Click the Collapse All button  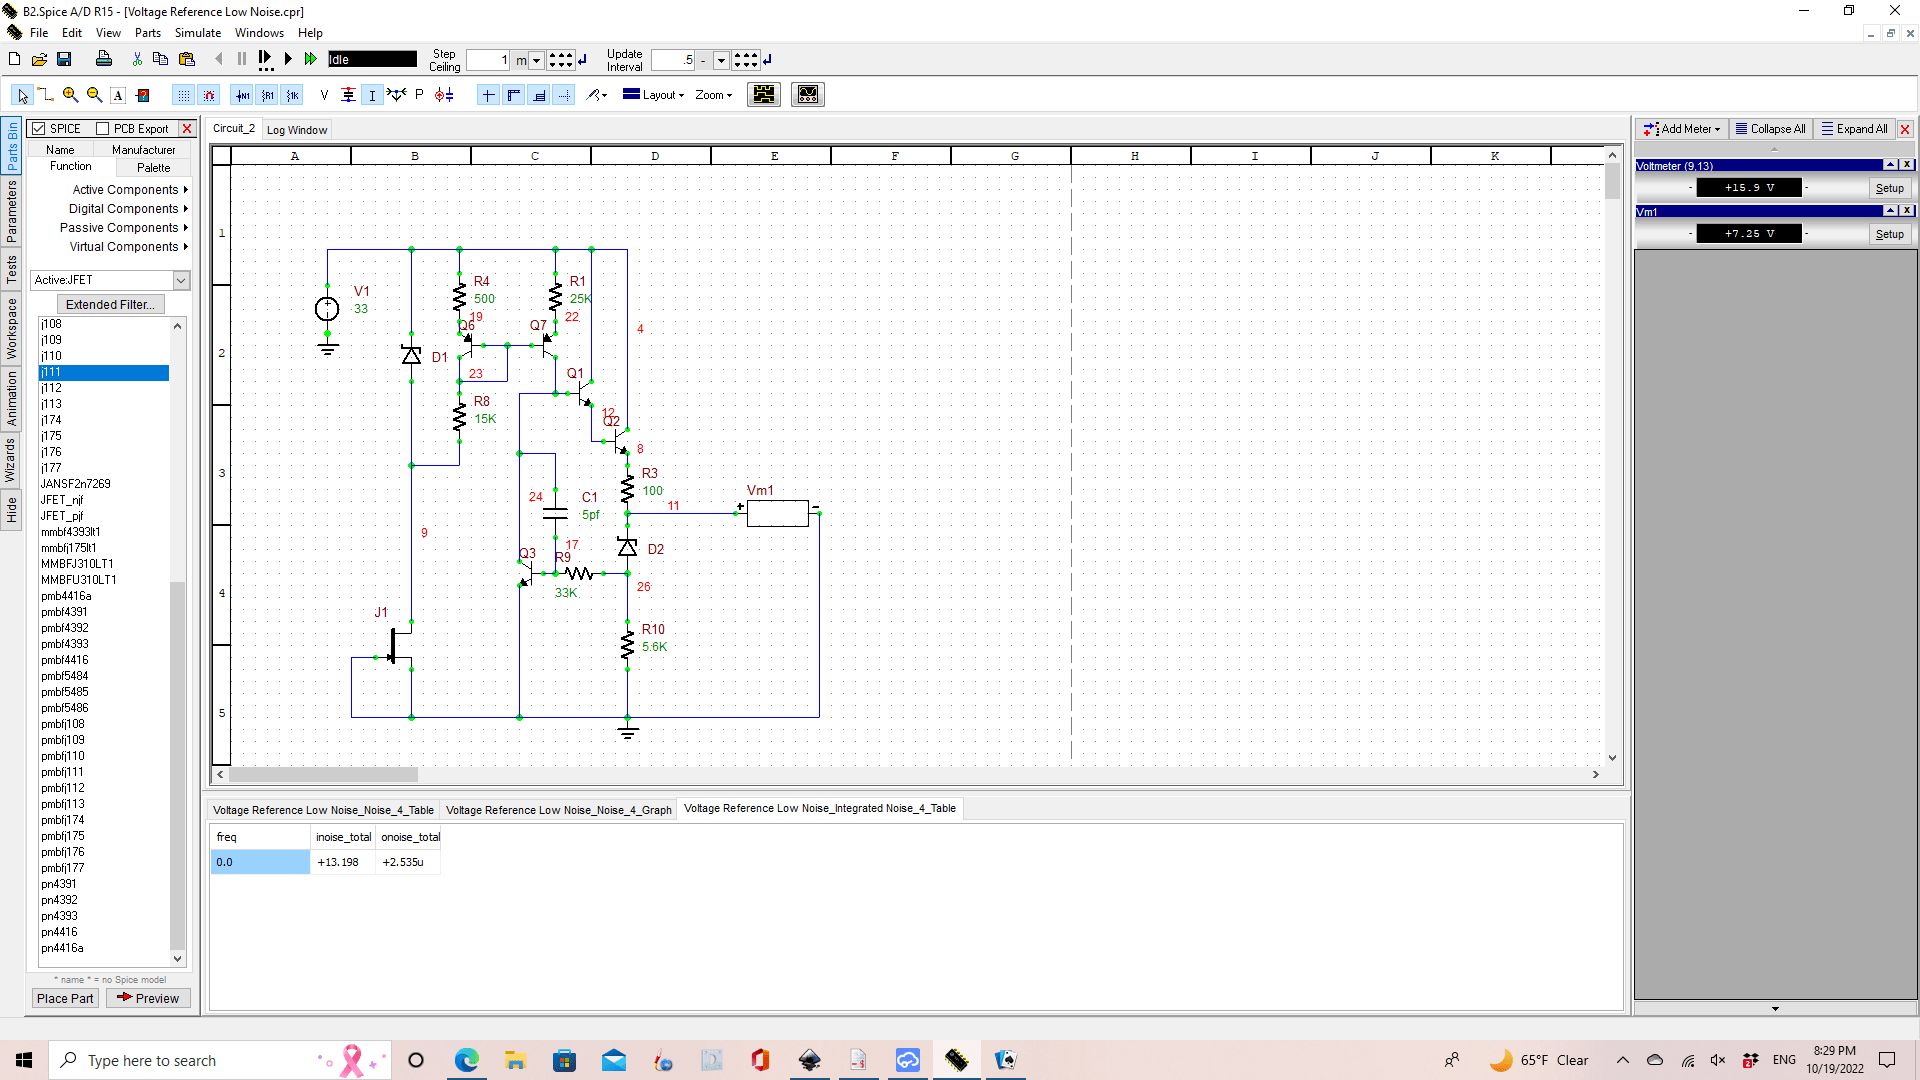point(1771,129)
